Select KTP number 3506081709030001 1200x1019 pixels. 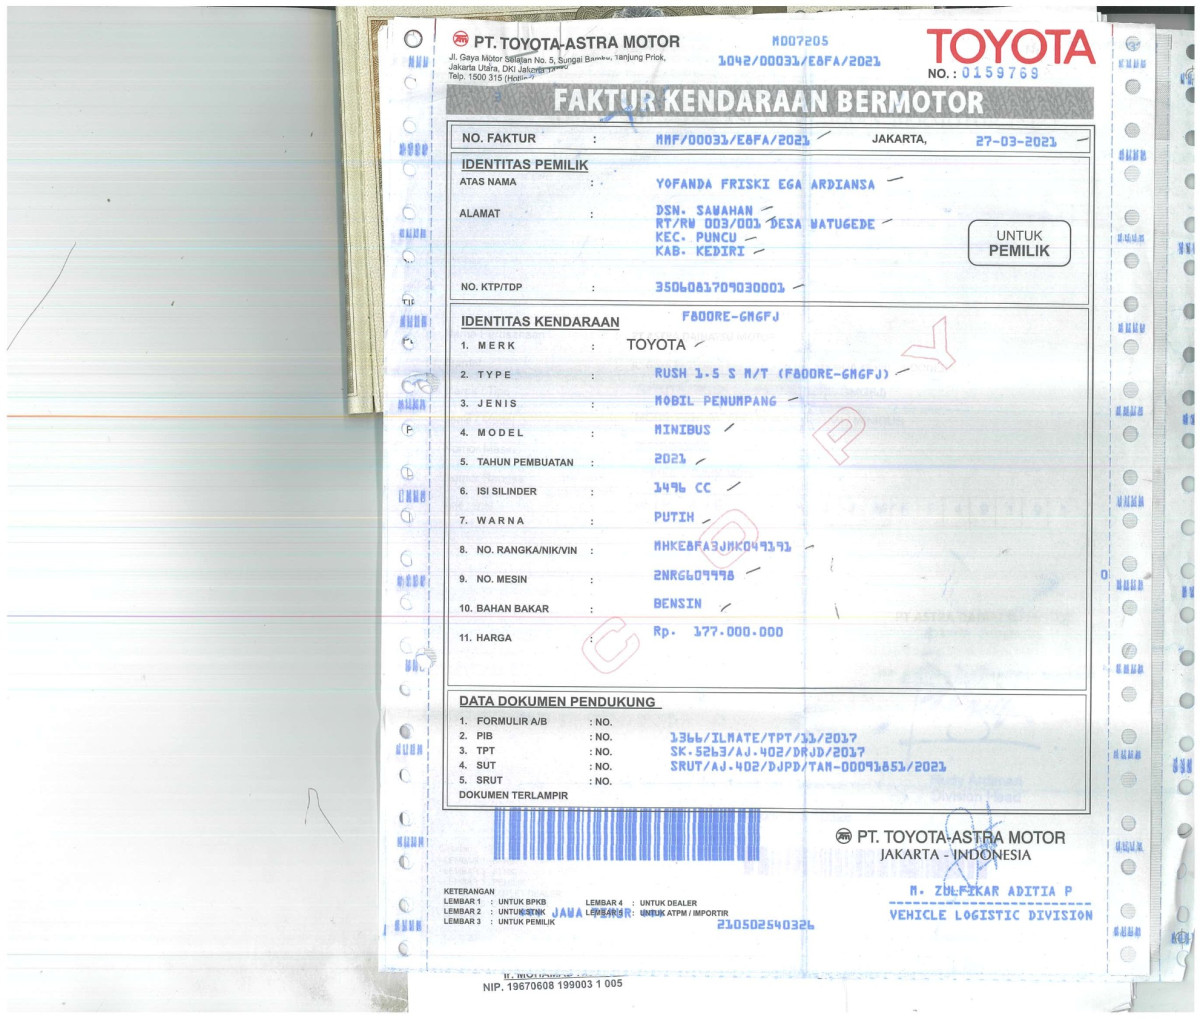point(720,287)
